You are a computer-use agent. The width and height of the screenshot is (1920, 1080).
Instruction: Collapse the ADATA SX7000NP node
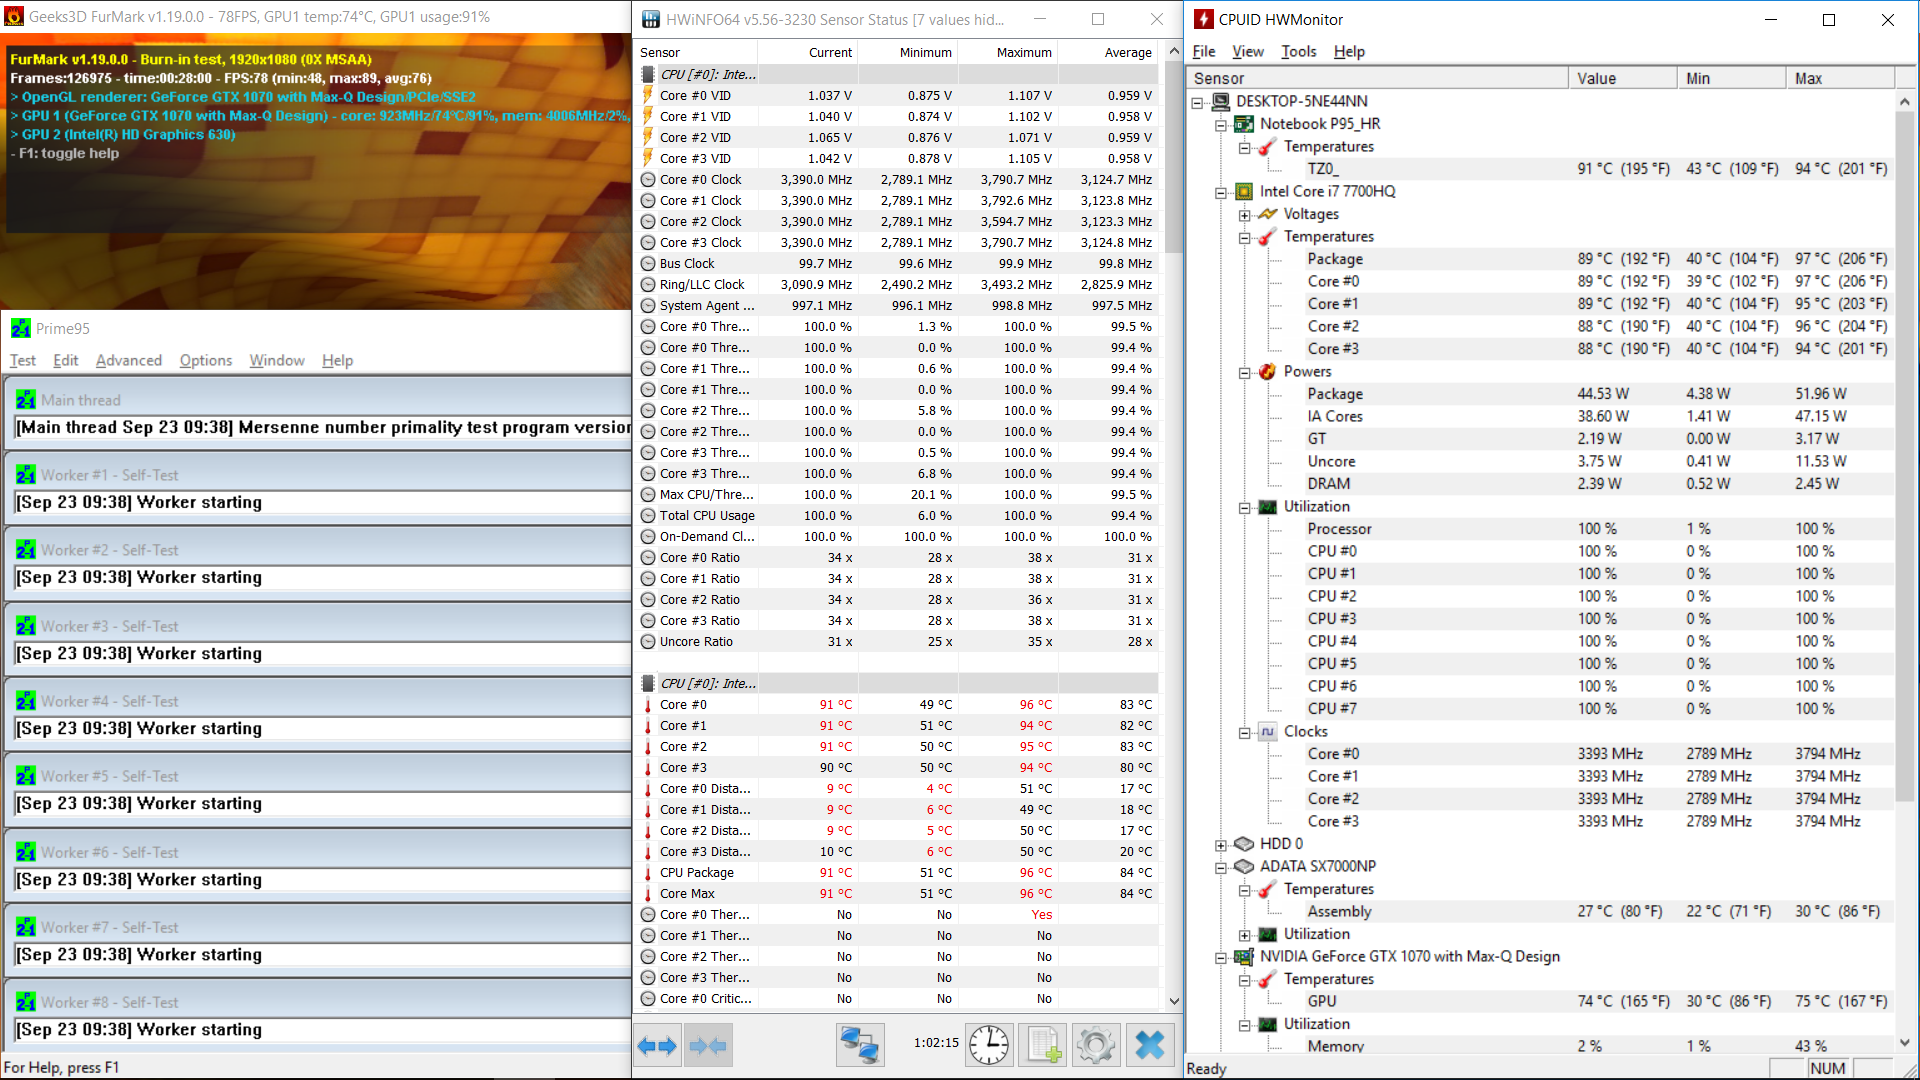[1221, 868]
